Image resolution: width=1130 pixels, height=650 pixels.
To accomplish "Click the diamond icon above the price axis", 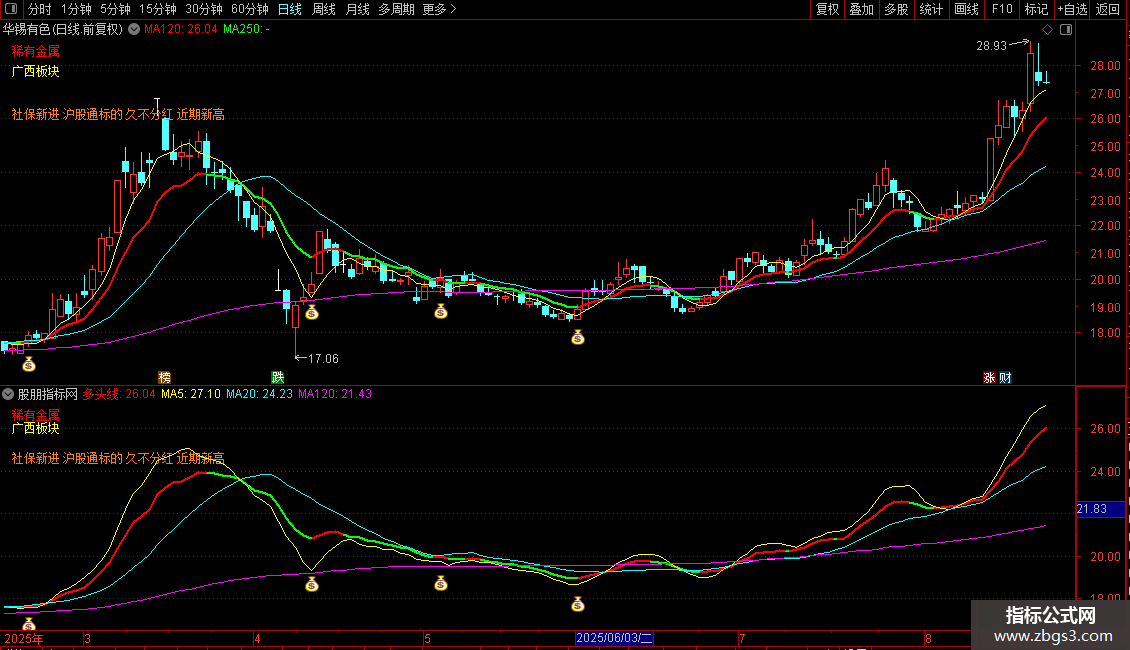I will [1047, 30].
